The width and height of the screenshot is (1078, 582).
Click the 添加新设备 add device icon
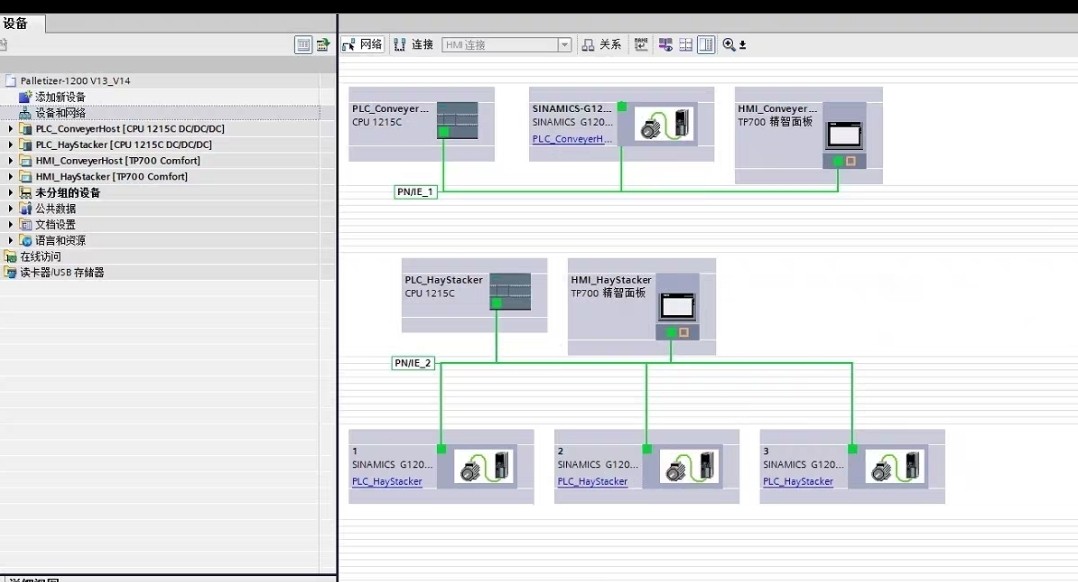click(25, 97)
